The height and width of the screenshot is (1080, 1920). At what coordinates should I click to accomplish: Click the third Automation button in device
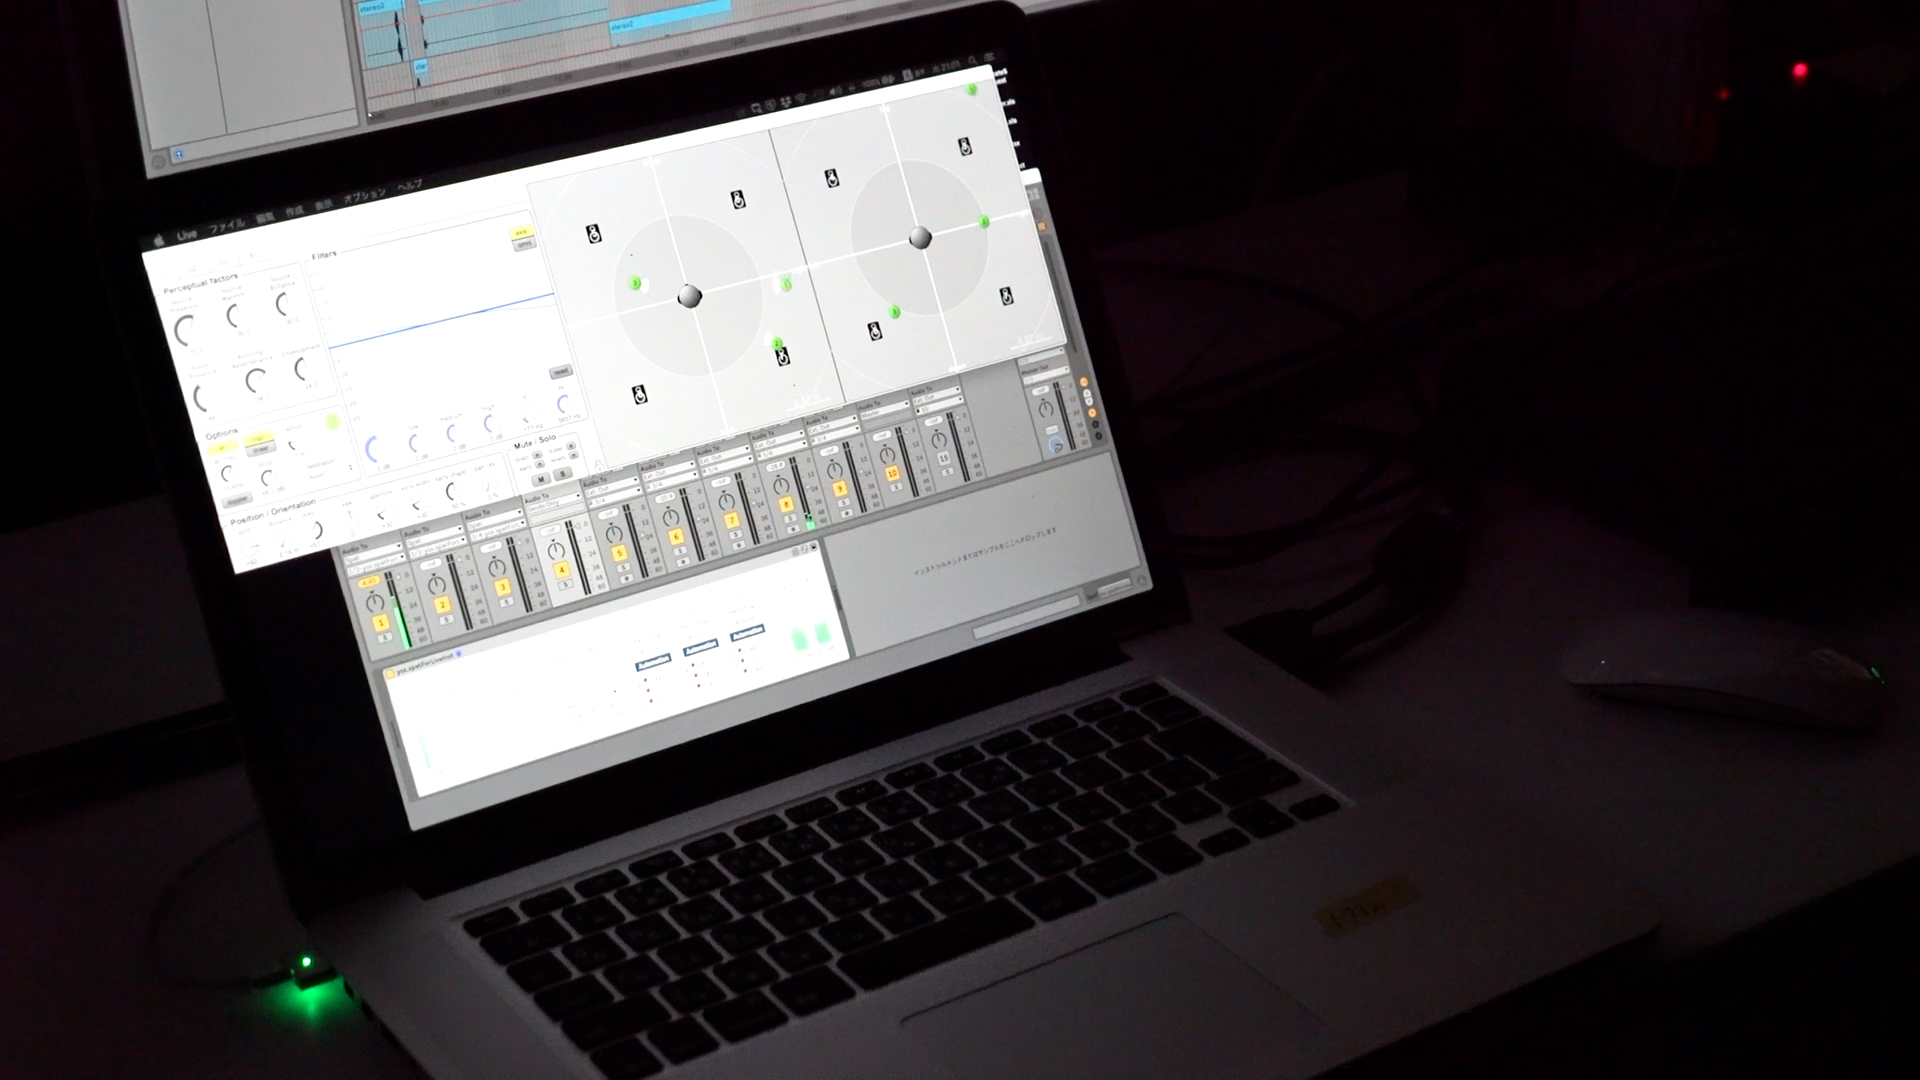click(747, 634)
